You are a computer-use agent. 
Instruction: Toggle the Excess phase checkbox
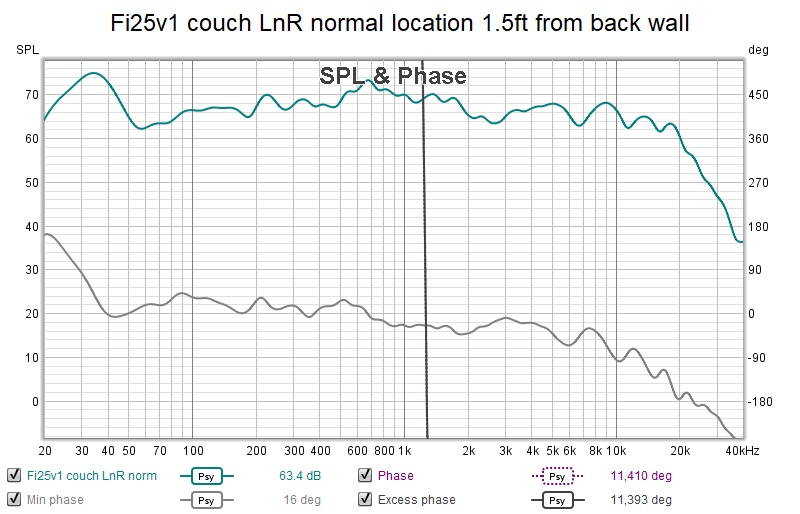[x=365, y=499]
